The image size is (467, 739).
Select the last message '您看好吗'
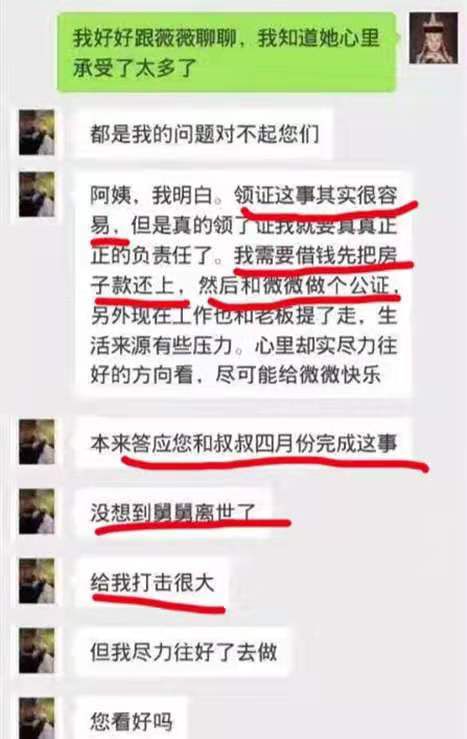131,719
